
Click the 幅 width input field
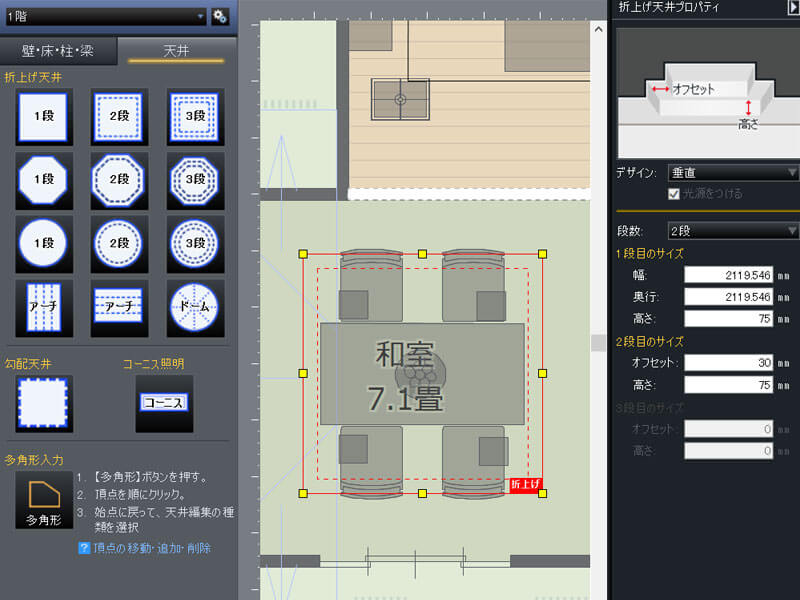[x=728, y=274]
